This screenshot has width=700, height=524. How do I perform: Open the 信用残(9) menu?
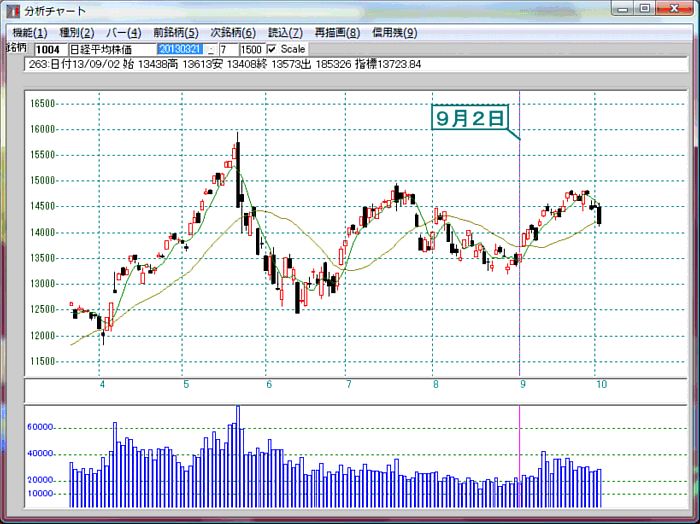(395, 33)
